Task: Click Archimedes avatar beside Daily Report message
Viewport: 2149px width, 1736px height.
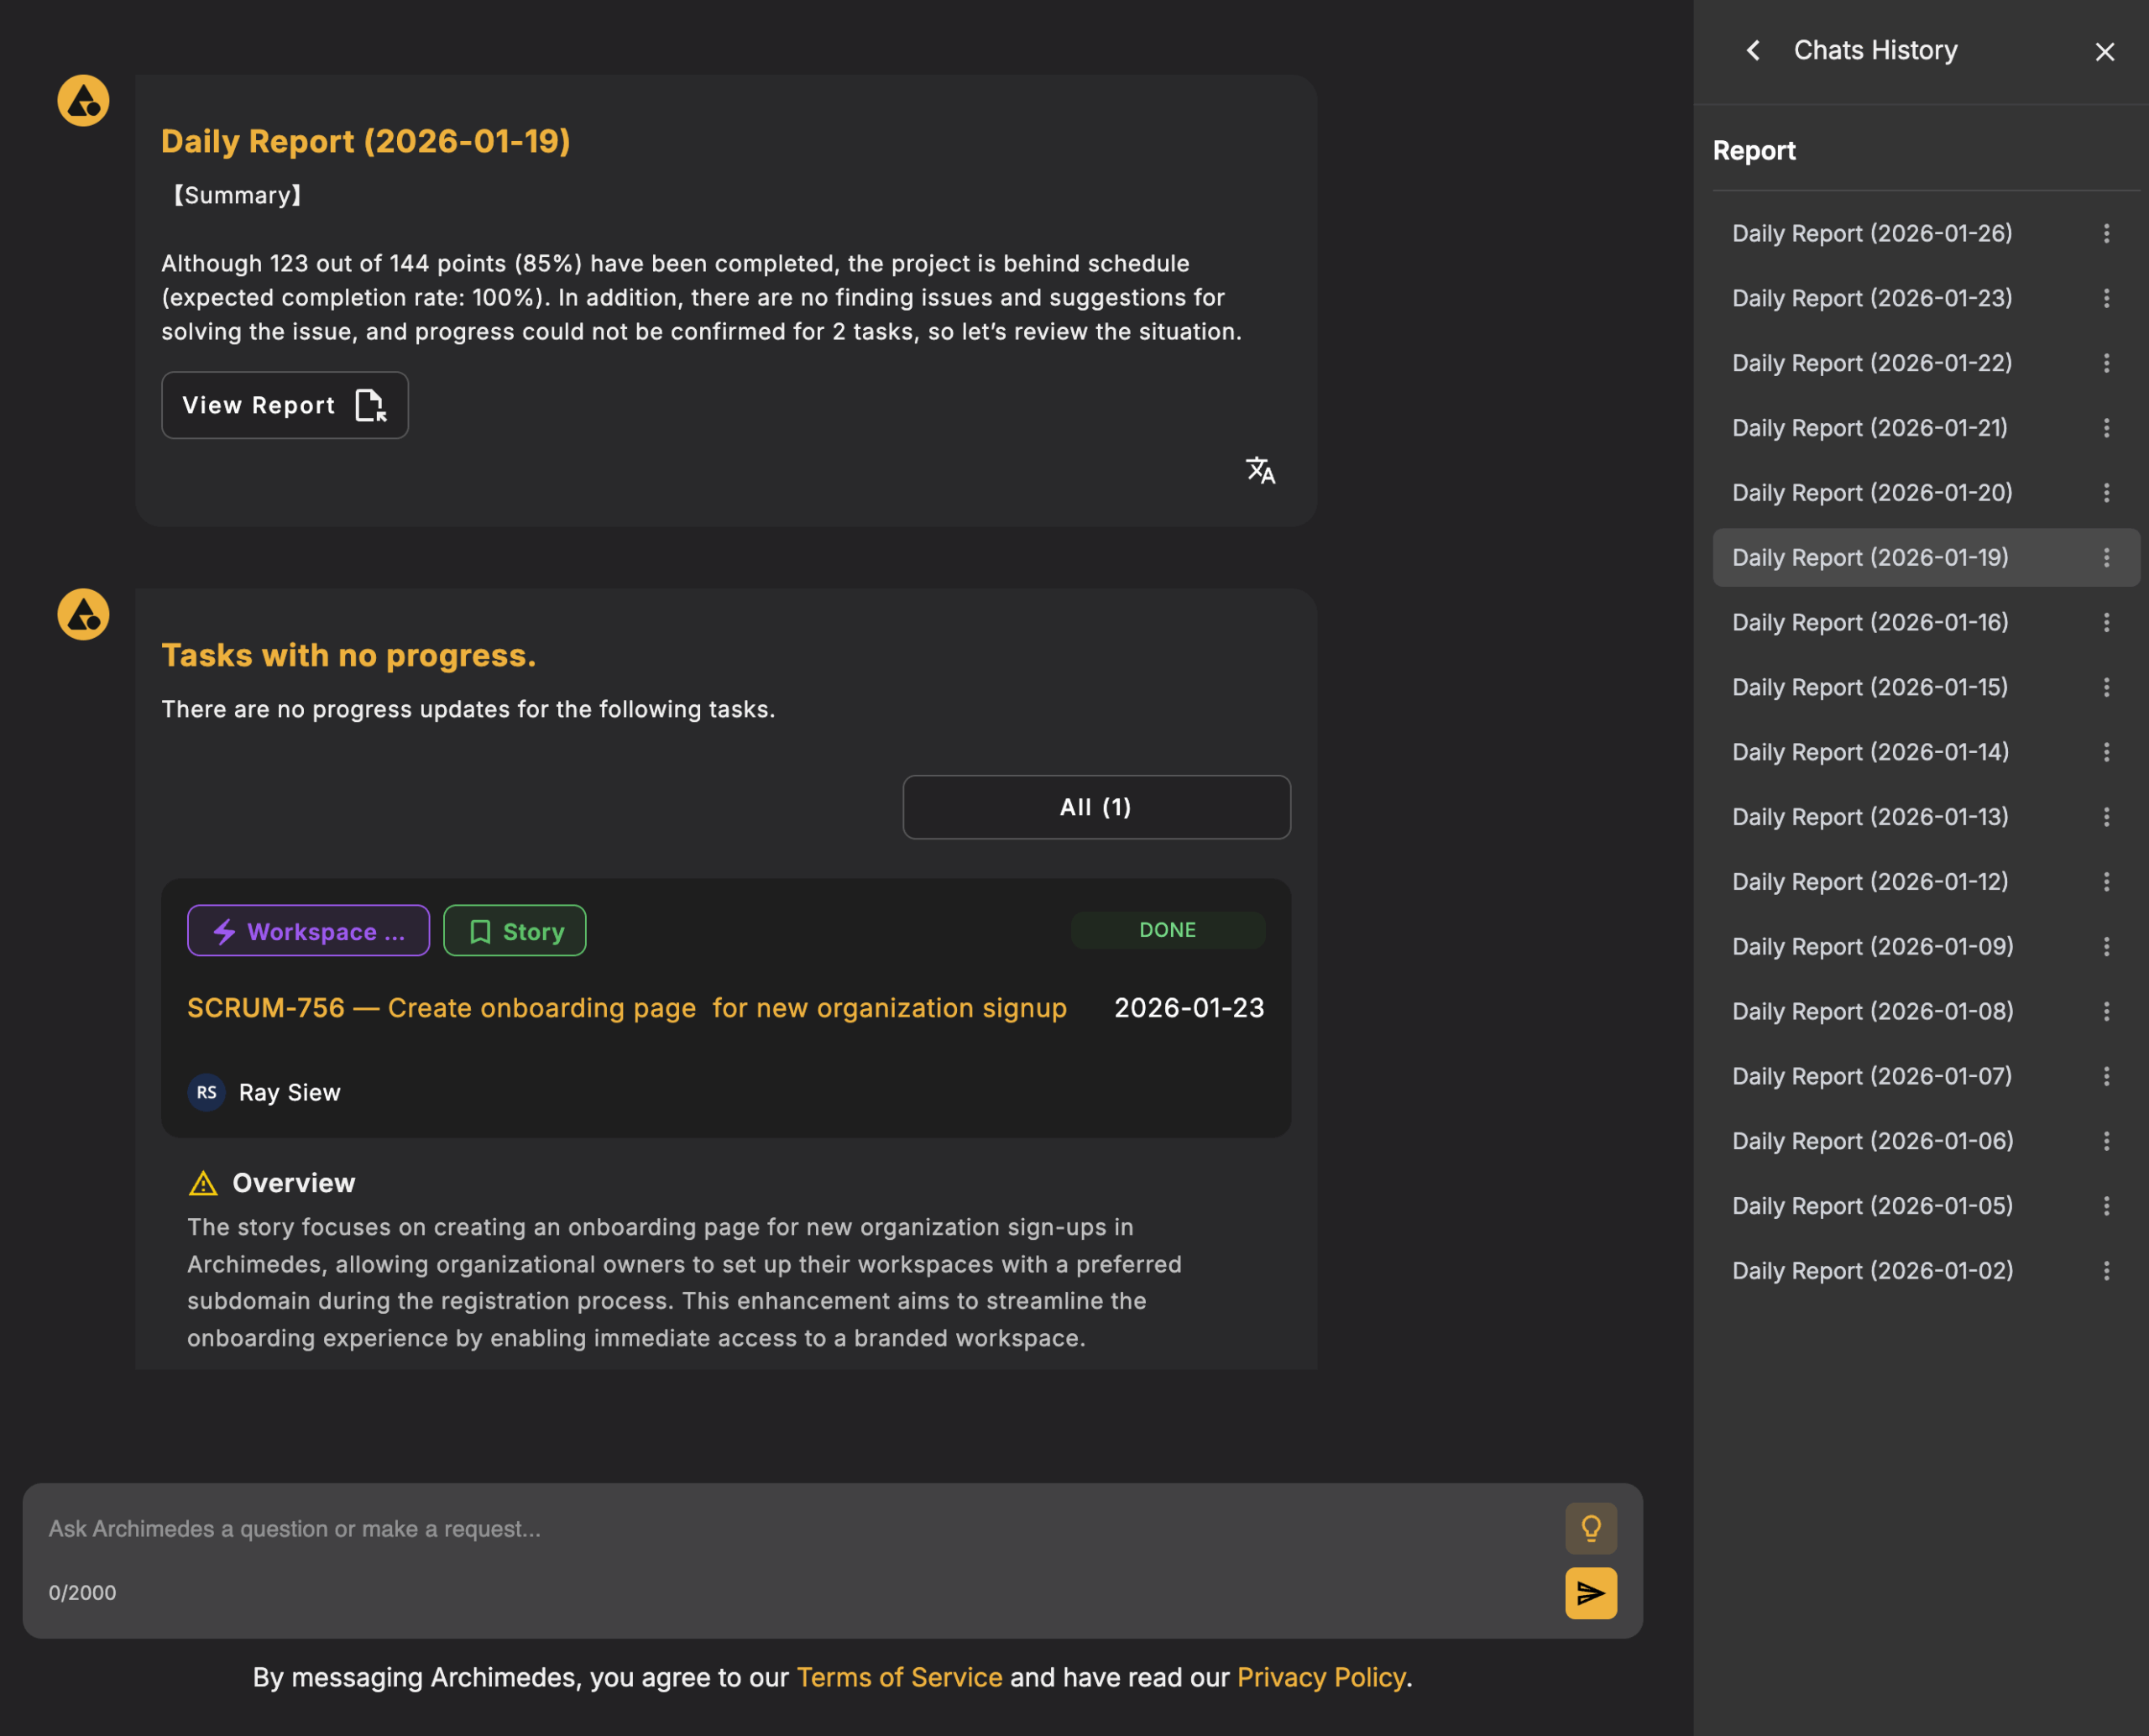Action: pos(83,100)
